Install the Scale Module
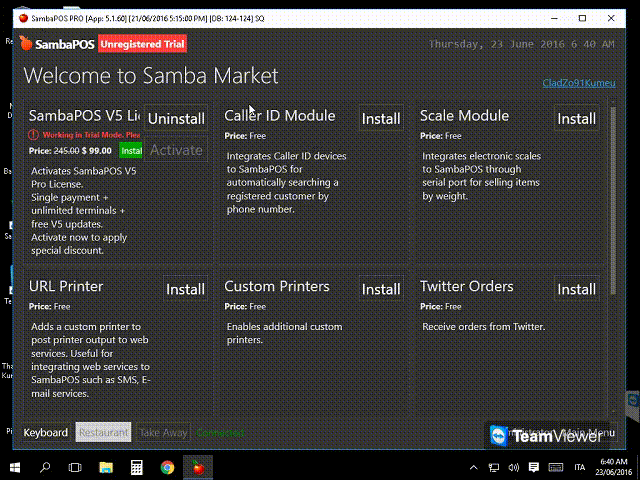The image size is (640, 480). tap(576, 119)
